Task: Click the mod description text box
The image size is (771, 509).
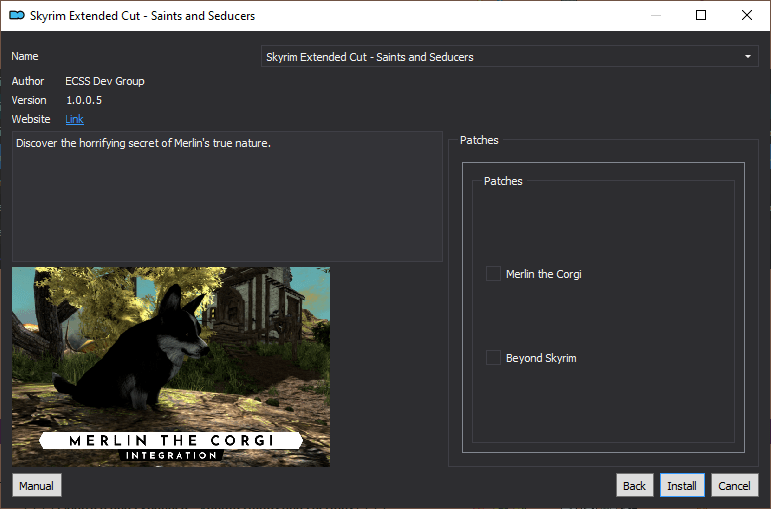Action: pyautogui.click(x=227, y=196)
